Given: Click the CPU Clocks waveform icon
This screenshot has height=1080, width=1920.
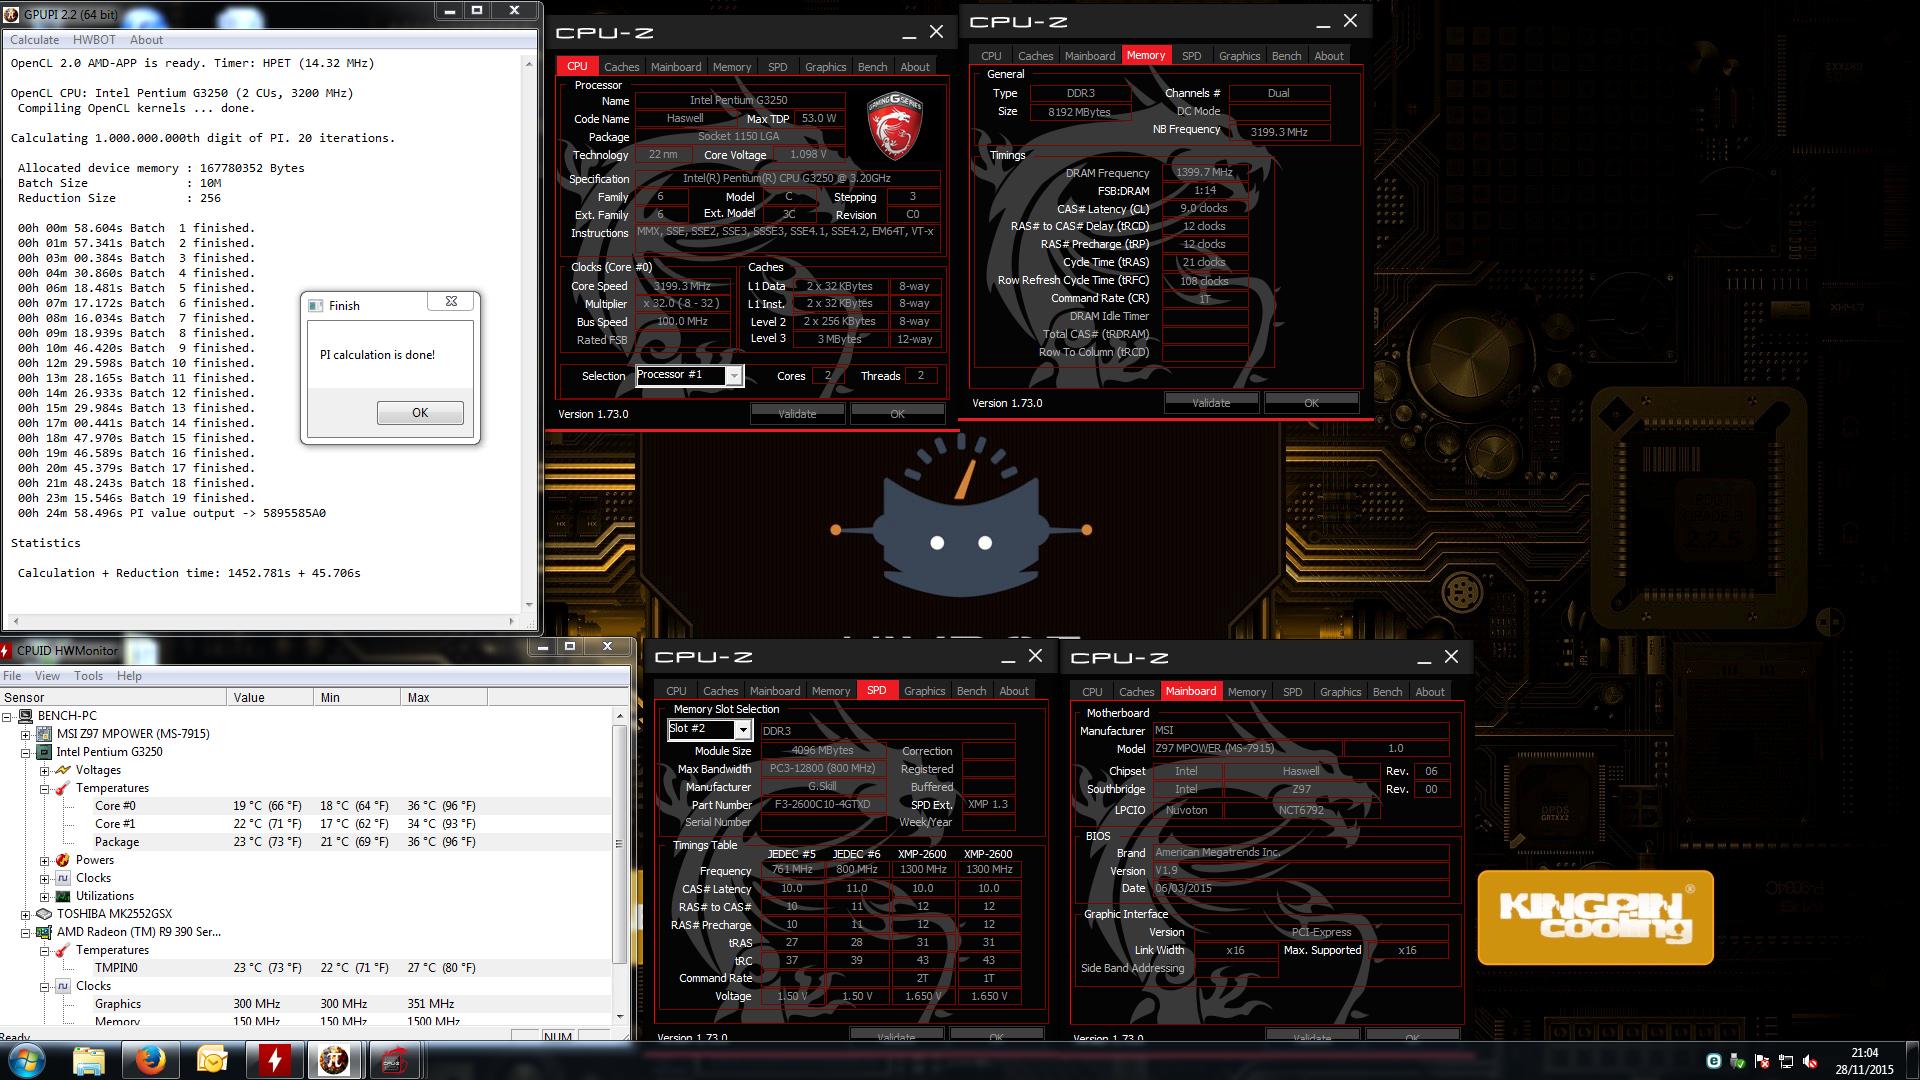Looking at the screenshot, I should point(62,878).
